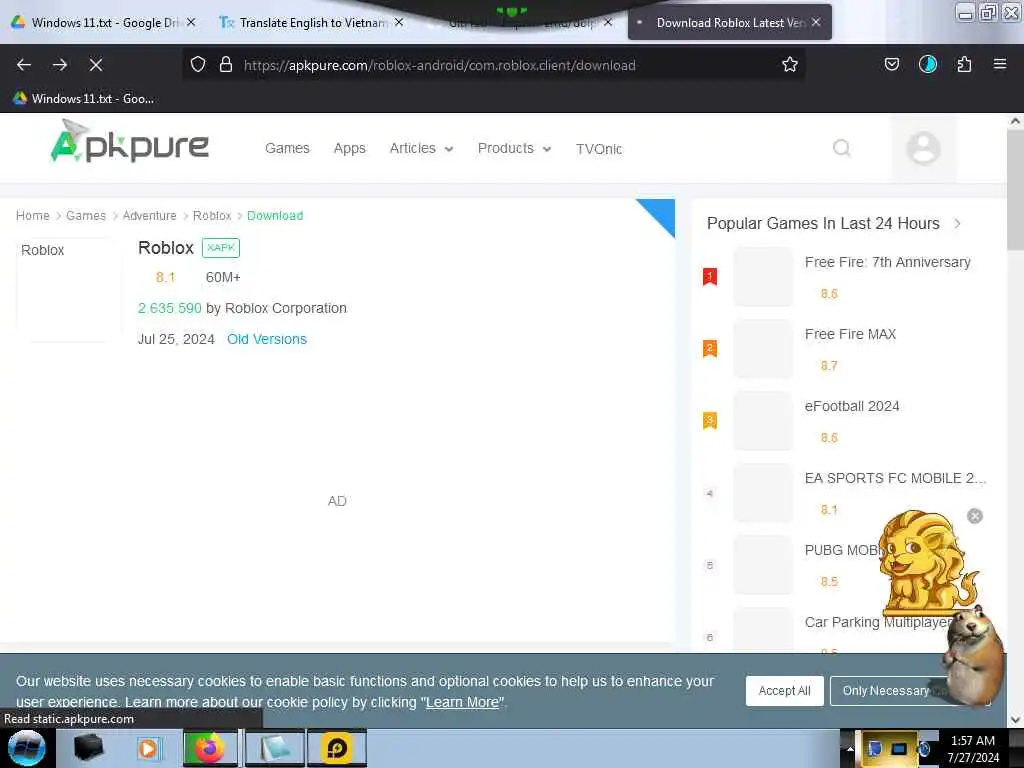Click the page vertical scrollbar thumb
The width and height of the screenshot is (1024, 768).
(x=1015, y=189)
